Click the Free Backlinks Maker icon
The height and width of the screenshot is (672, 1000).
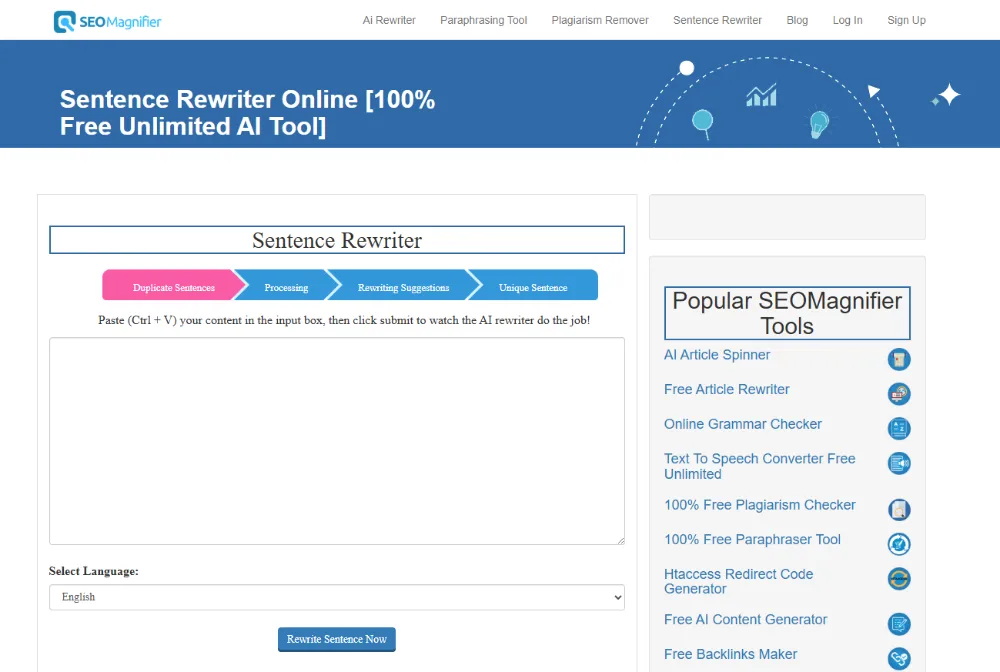pyautogui.click(x=899, y=659)
